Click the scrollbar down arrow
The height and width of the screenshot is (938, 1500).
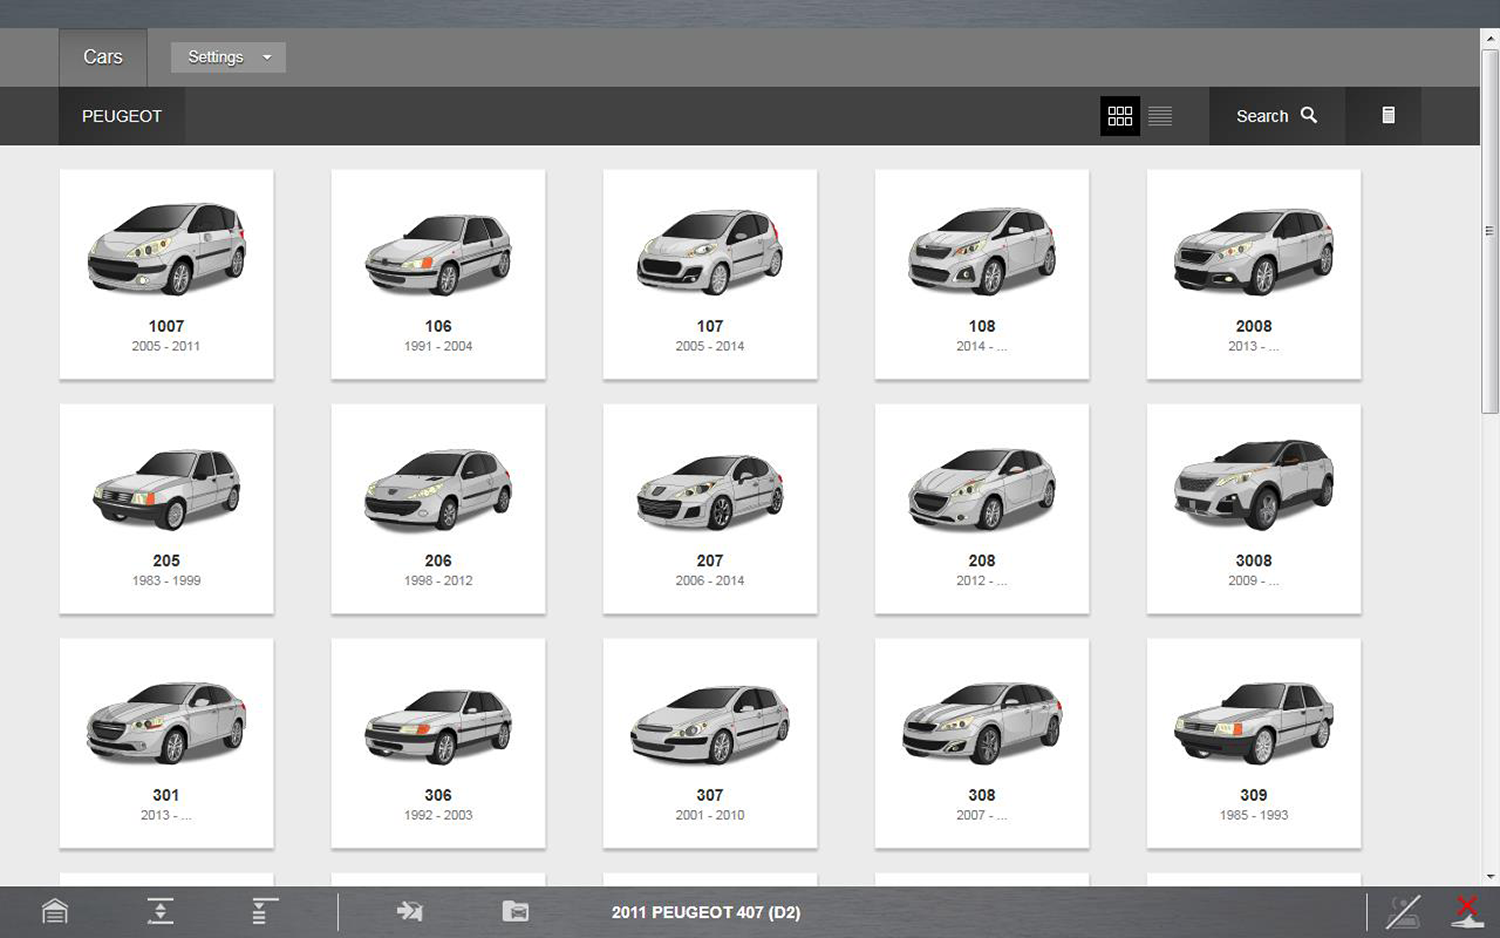[x=1490, y=876]
